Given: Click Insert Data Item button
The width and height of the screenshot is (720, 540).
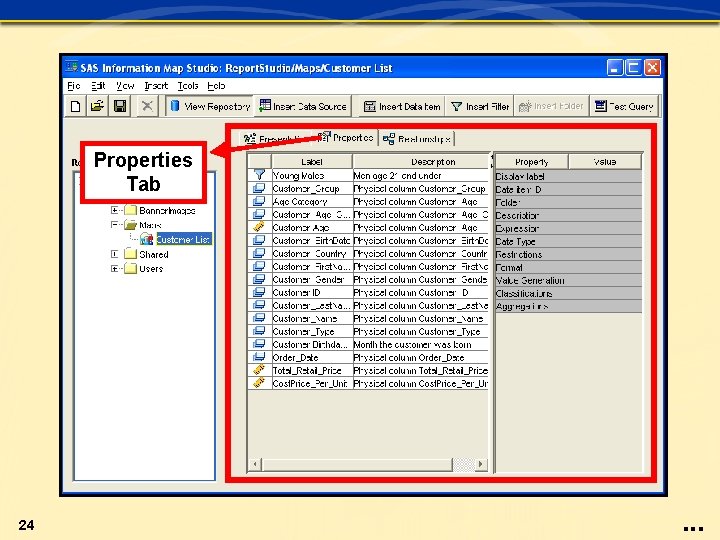Looking at the screenshot, I should [x=402, y=106].
